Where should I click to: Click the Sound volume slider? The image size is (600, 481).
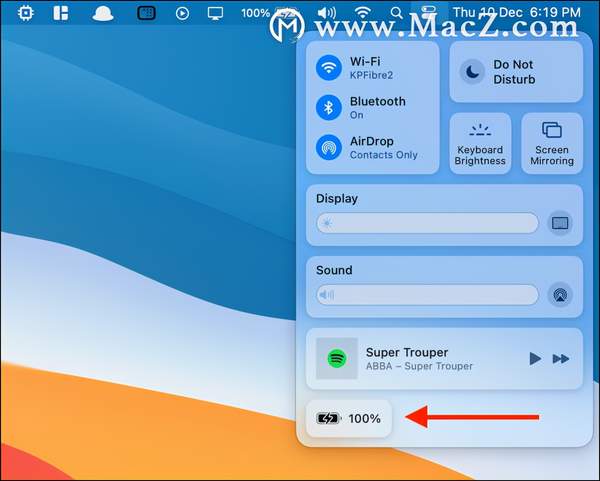pos(427,295)
